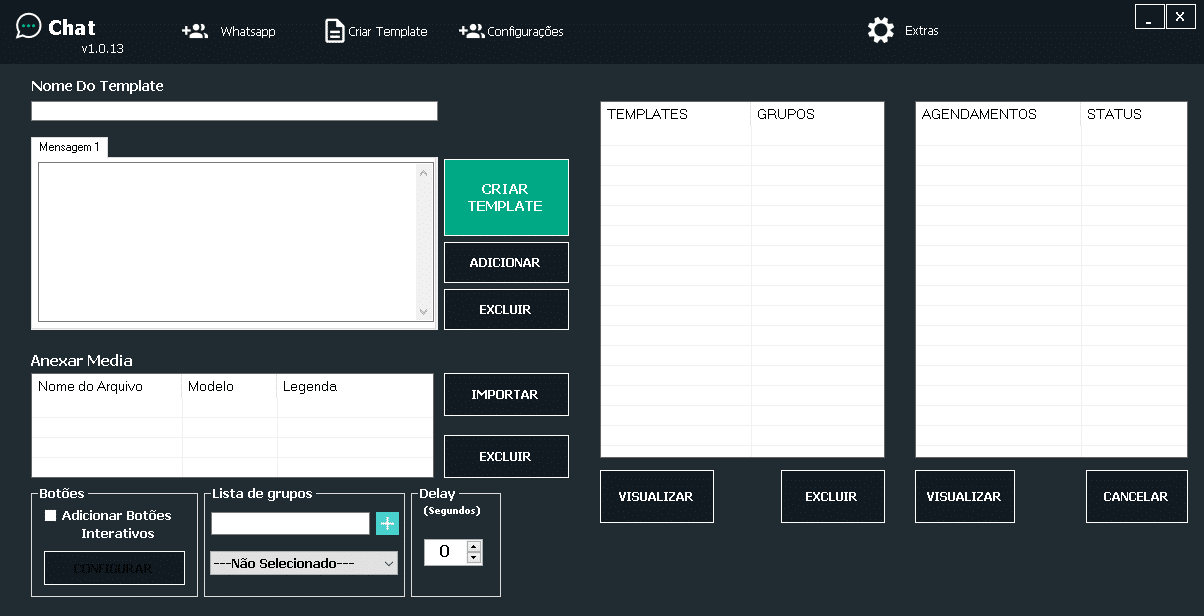Click the Chat speech bubble logo icon
This screenshot has width=1204, height=616.
(29, 27)
